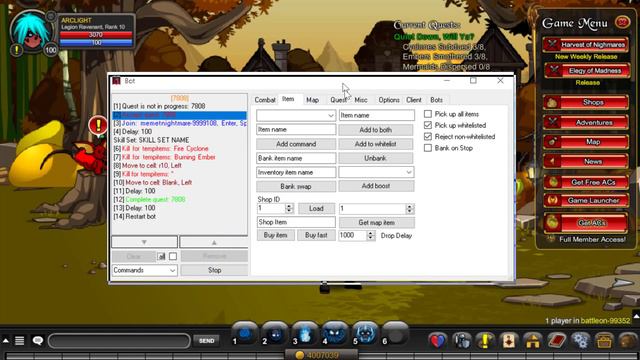This screenshot has width=640, height=360.
Task: Open game options gear icon
Action: pos(581,340)
